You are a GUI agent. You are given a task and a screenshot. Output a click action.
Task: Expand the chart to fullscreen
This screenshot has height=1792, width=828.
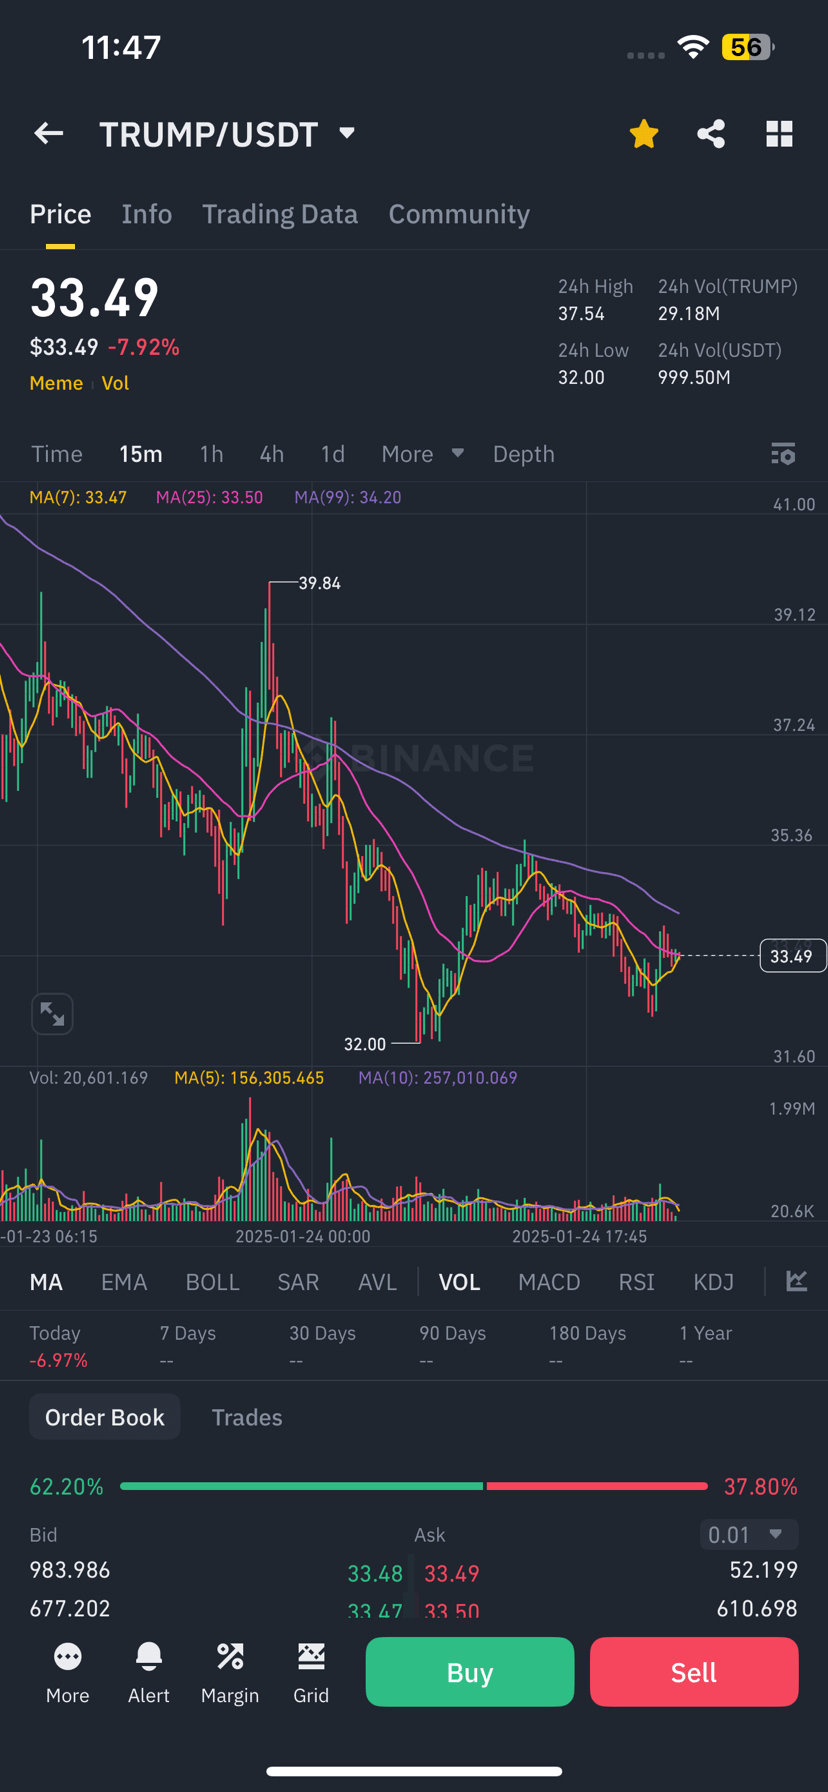click(52, 1014)
